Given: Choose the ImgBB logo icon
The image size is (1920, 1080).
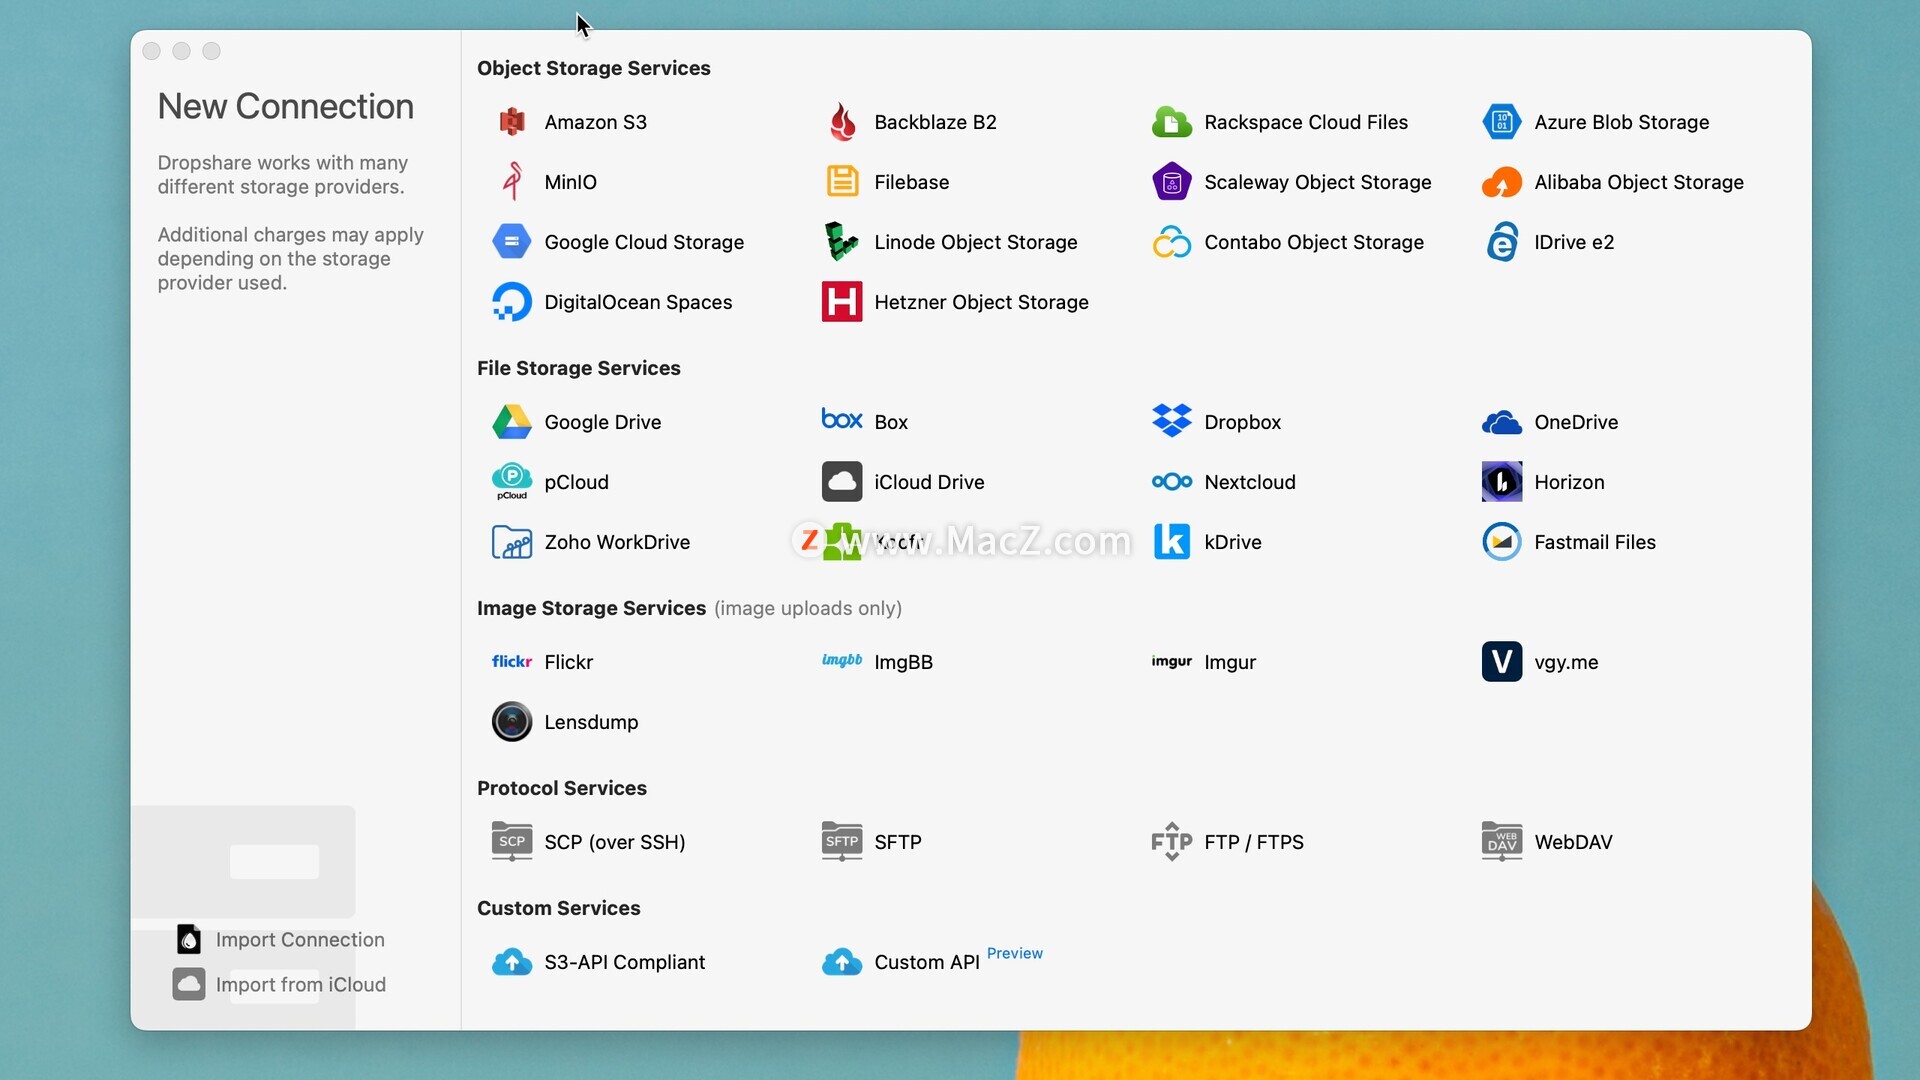Looking at the screenshot, I should click(842, 660).
